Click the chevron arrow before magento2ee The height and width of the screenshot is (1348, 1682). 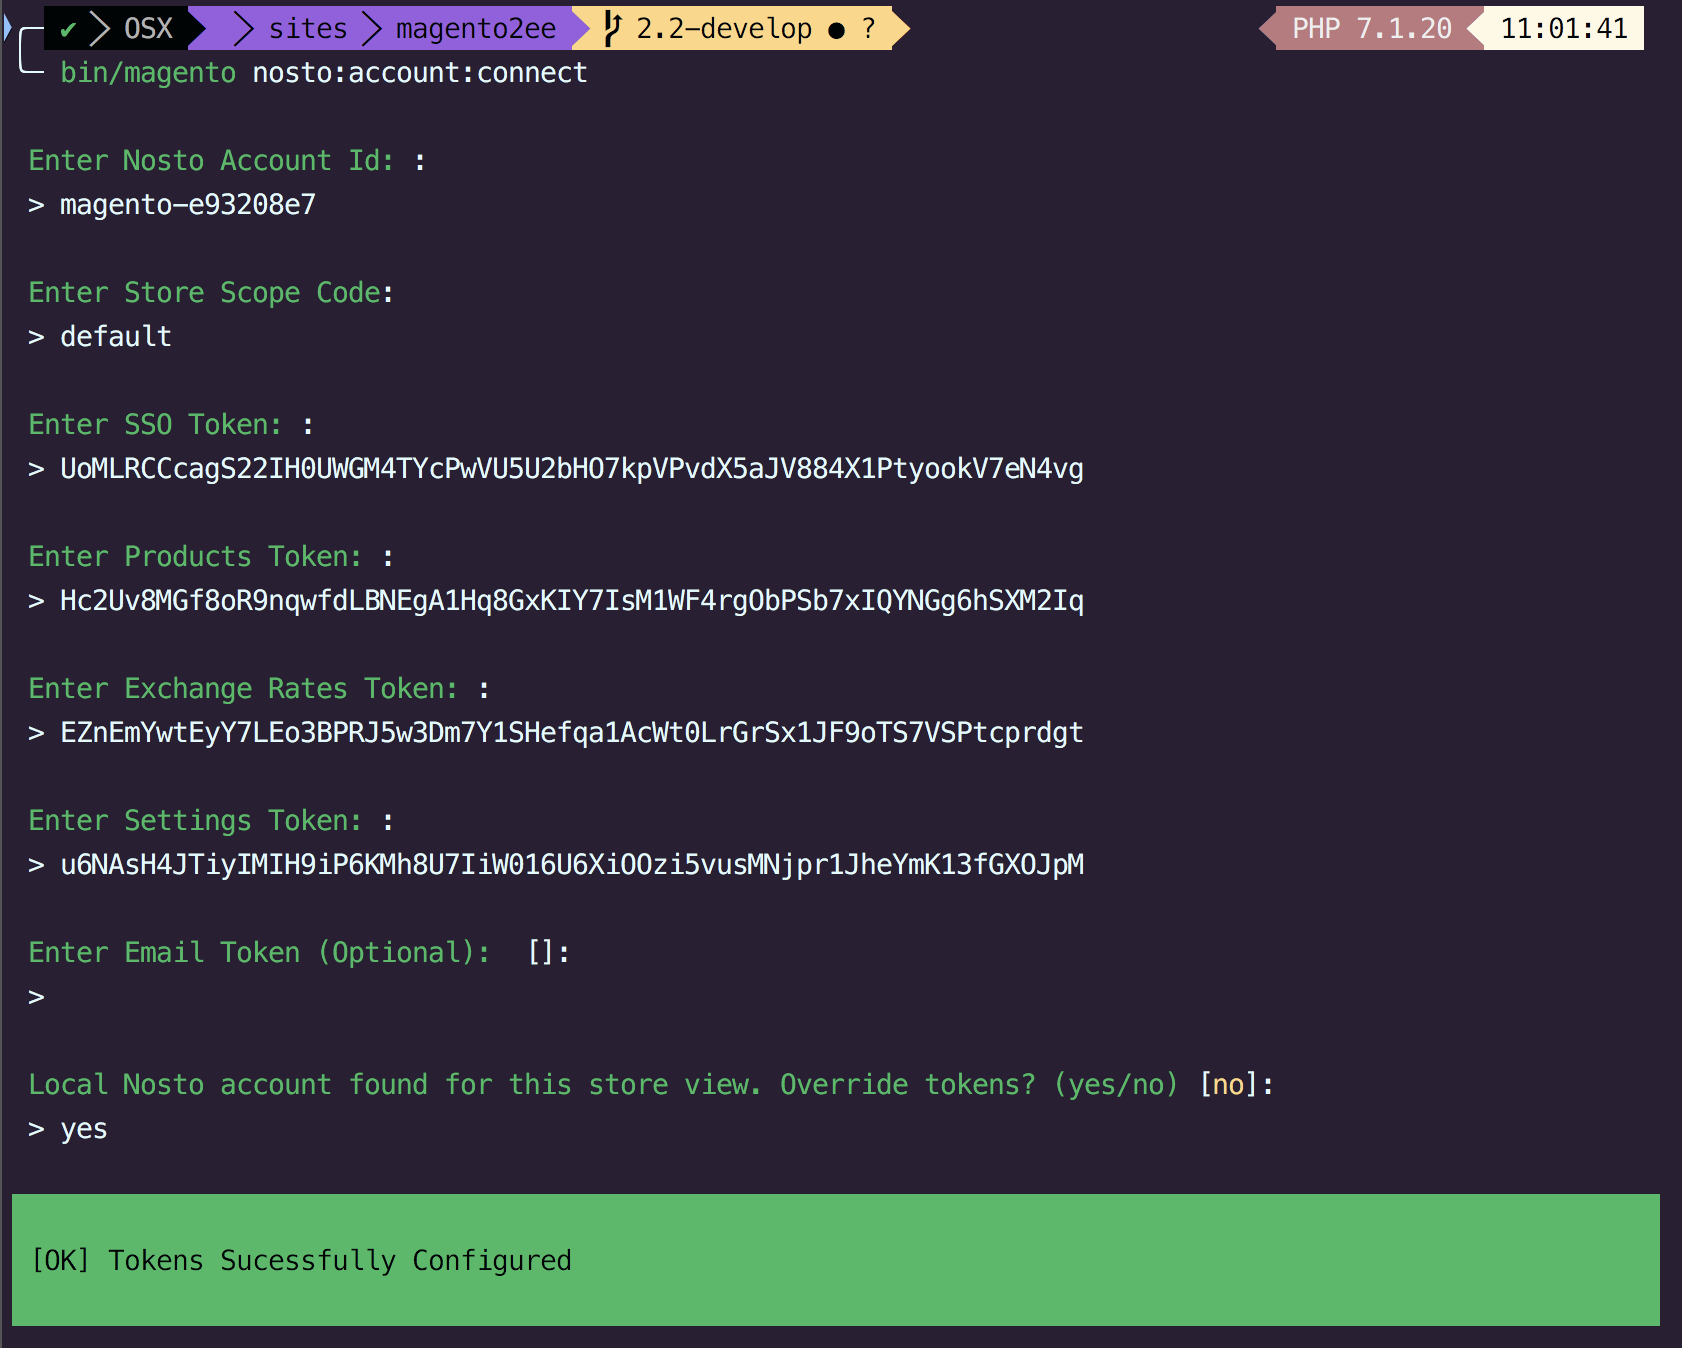pos(372,29)
